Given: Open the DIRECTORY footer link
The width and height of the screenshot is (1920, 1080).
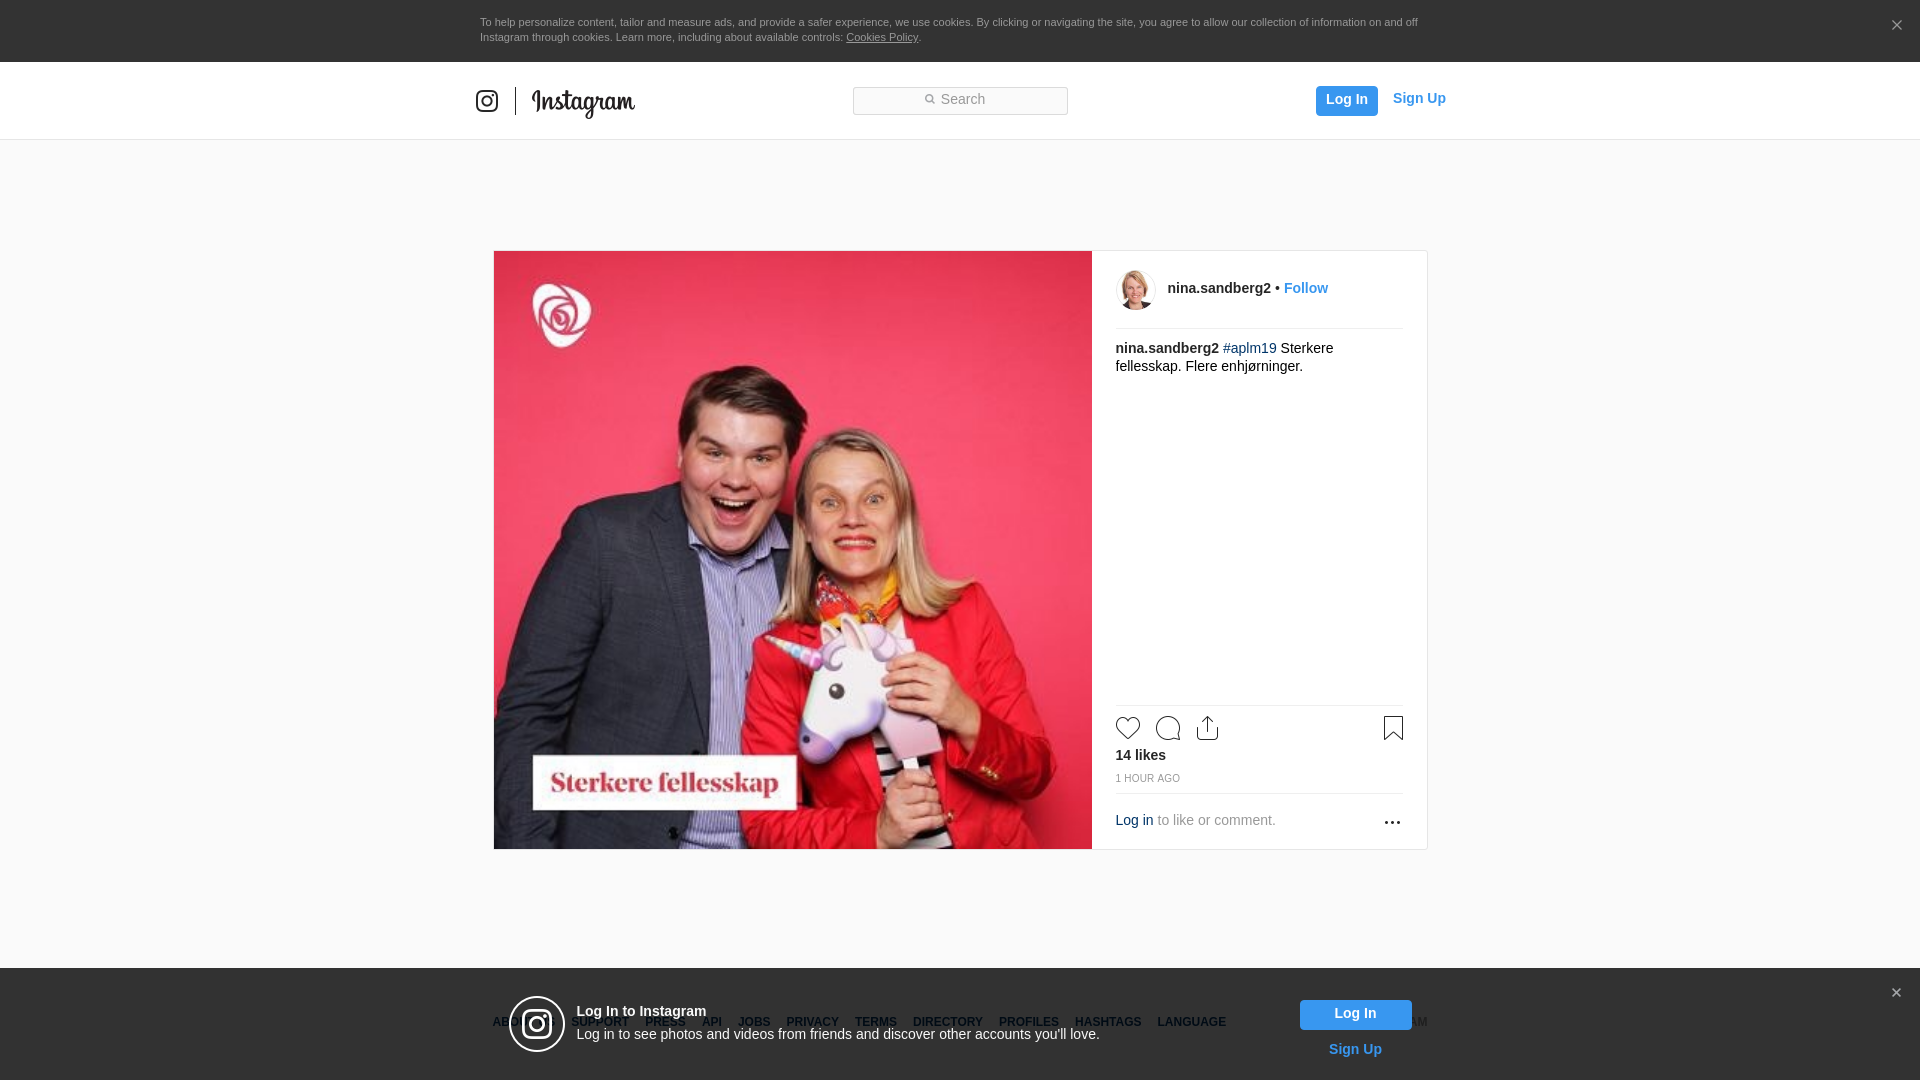Looking at the screenshot, I should coord(948,1022).
